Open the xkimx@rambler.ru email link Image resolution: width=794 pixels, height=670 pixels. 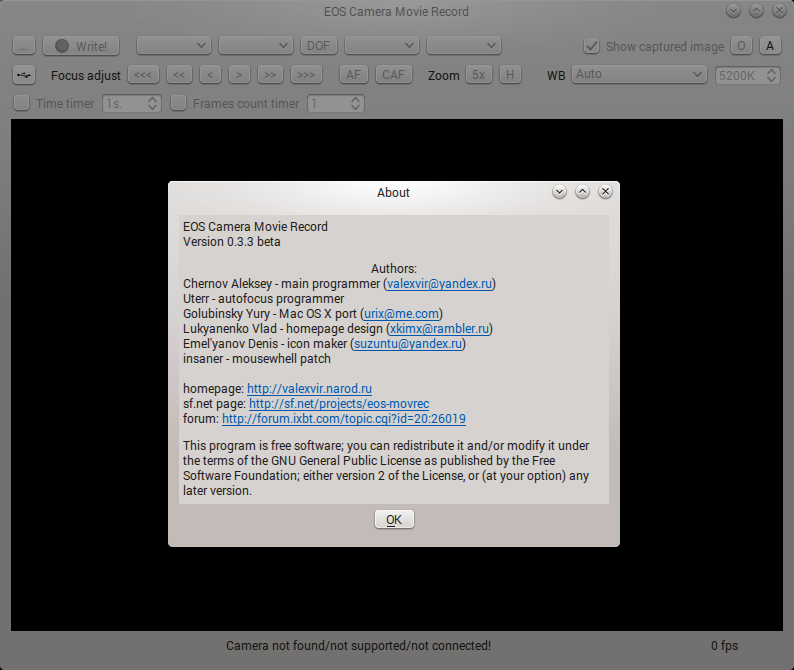(439, 329)
